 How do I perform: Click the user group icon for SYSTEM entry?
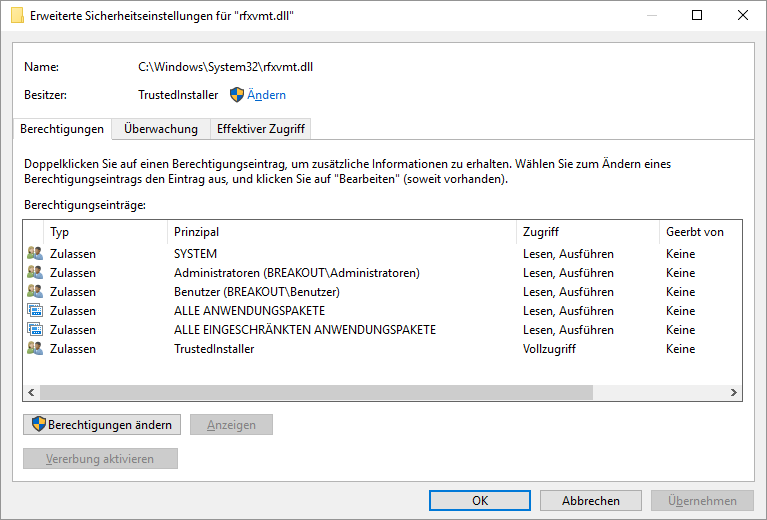point(35,253)
